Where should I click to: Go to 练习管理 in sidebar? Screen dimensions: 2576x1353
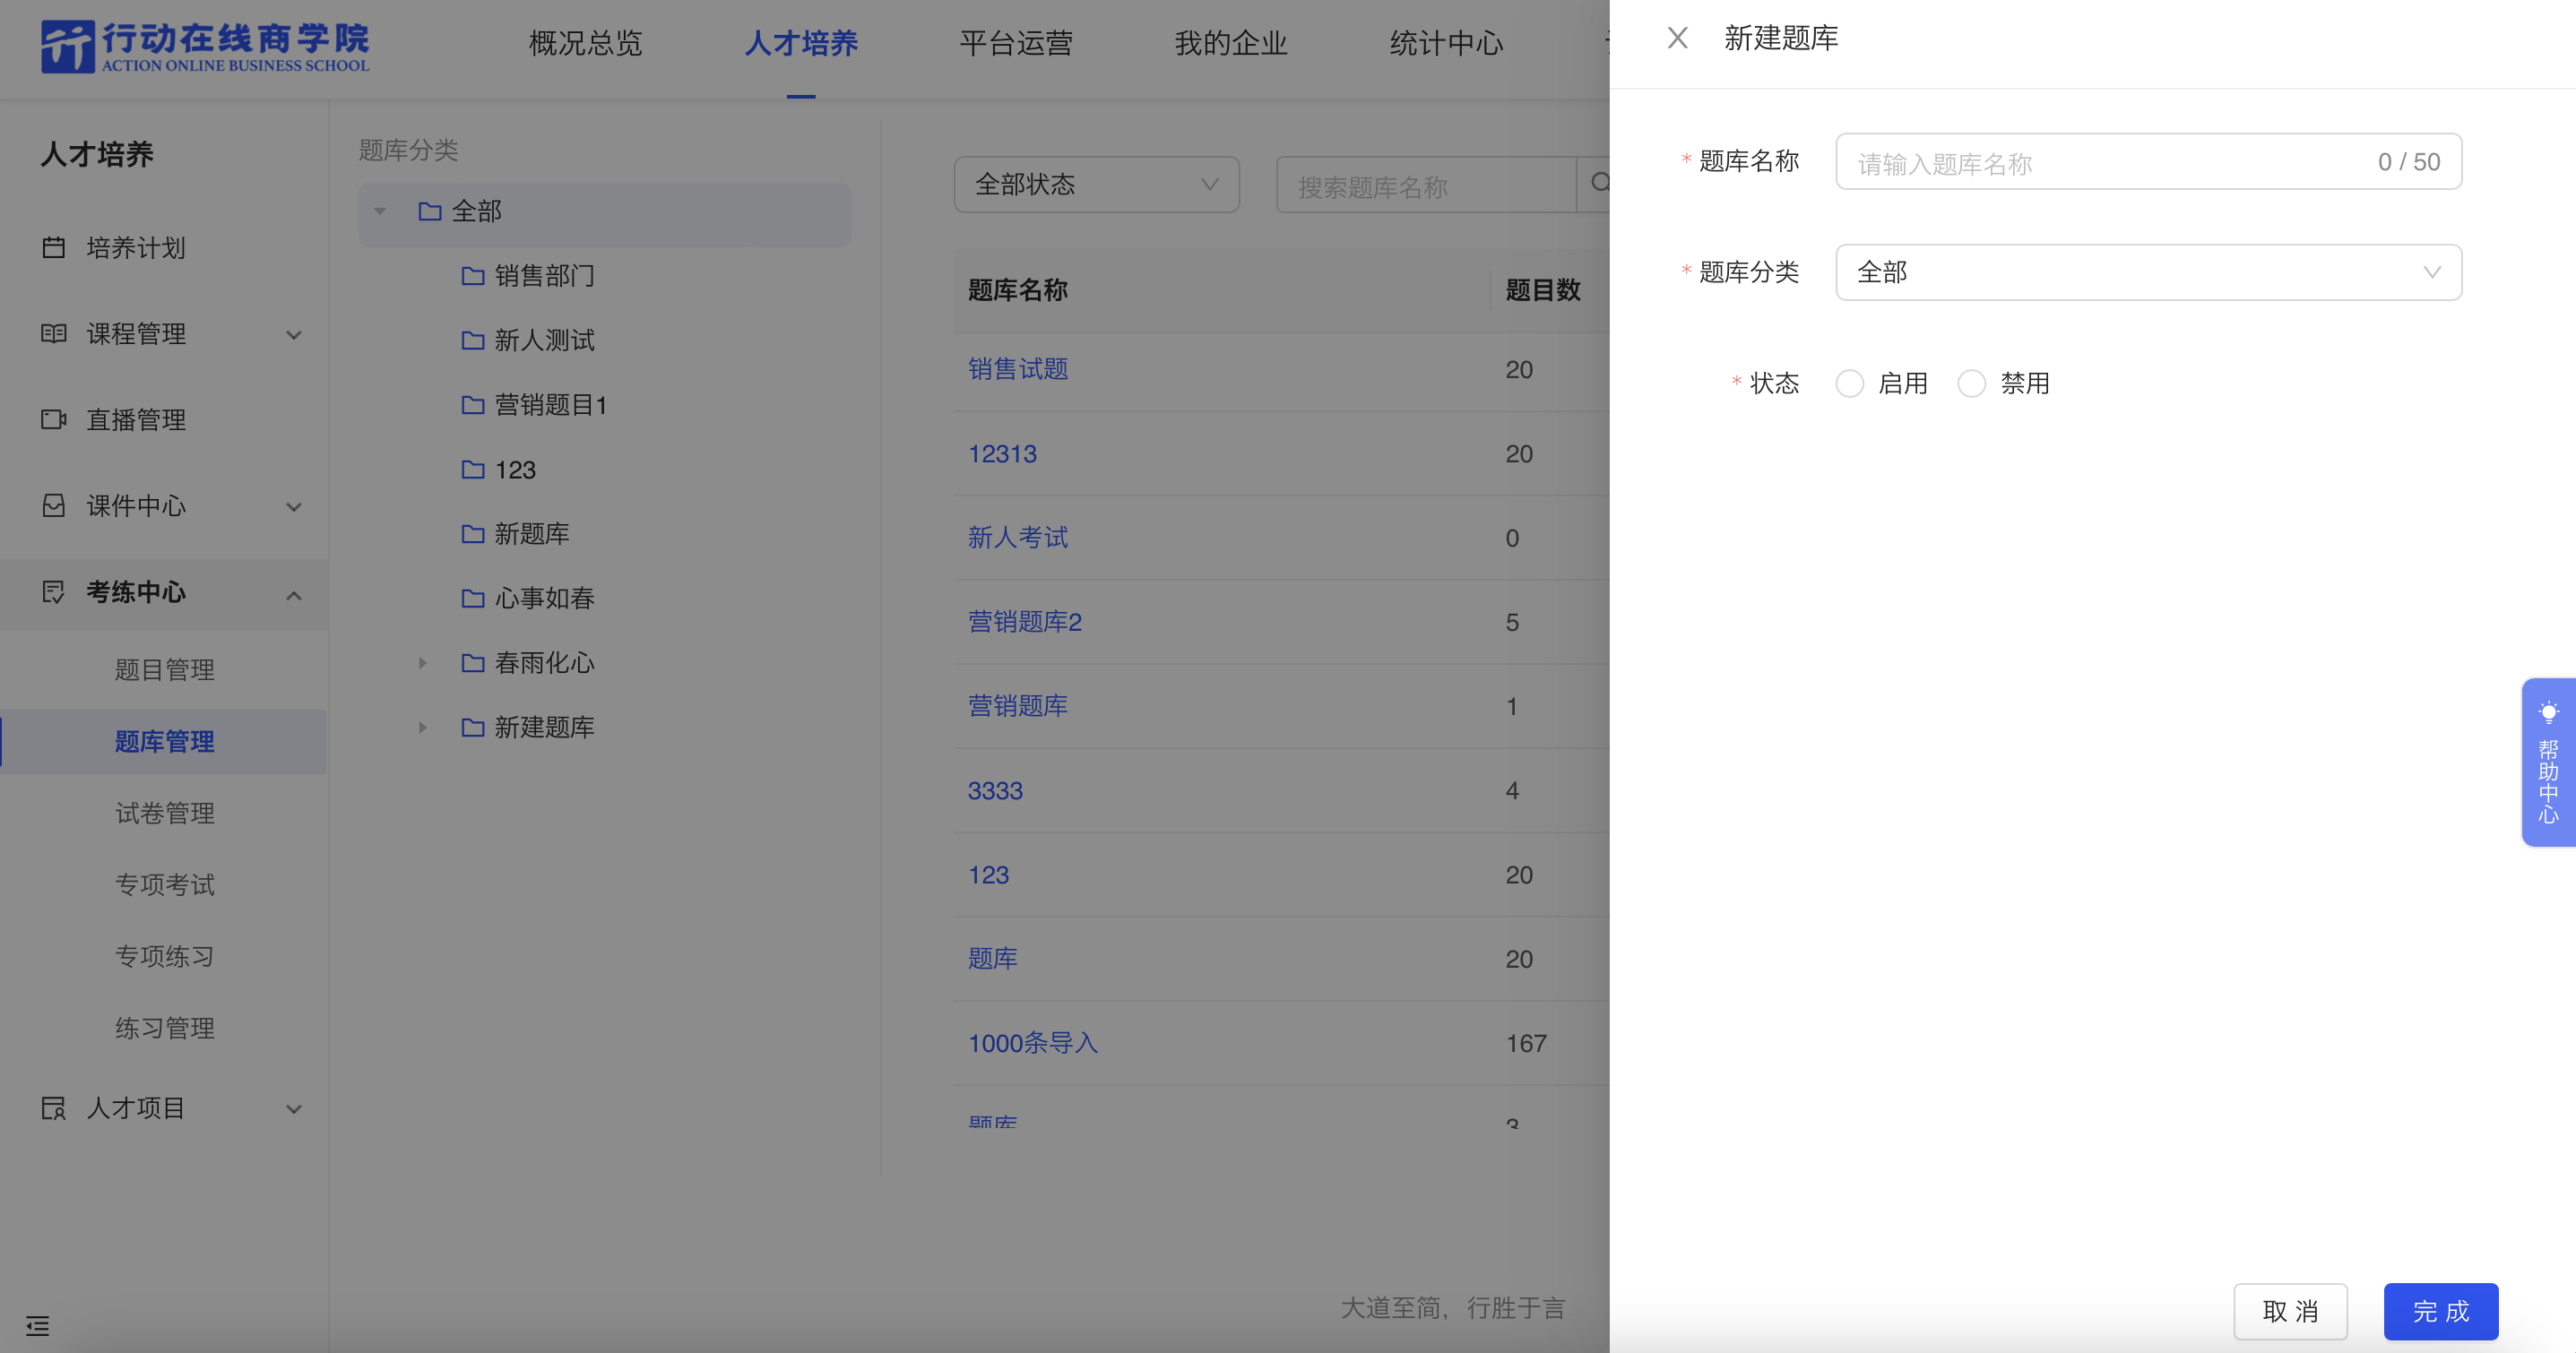[165, 1028]
